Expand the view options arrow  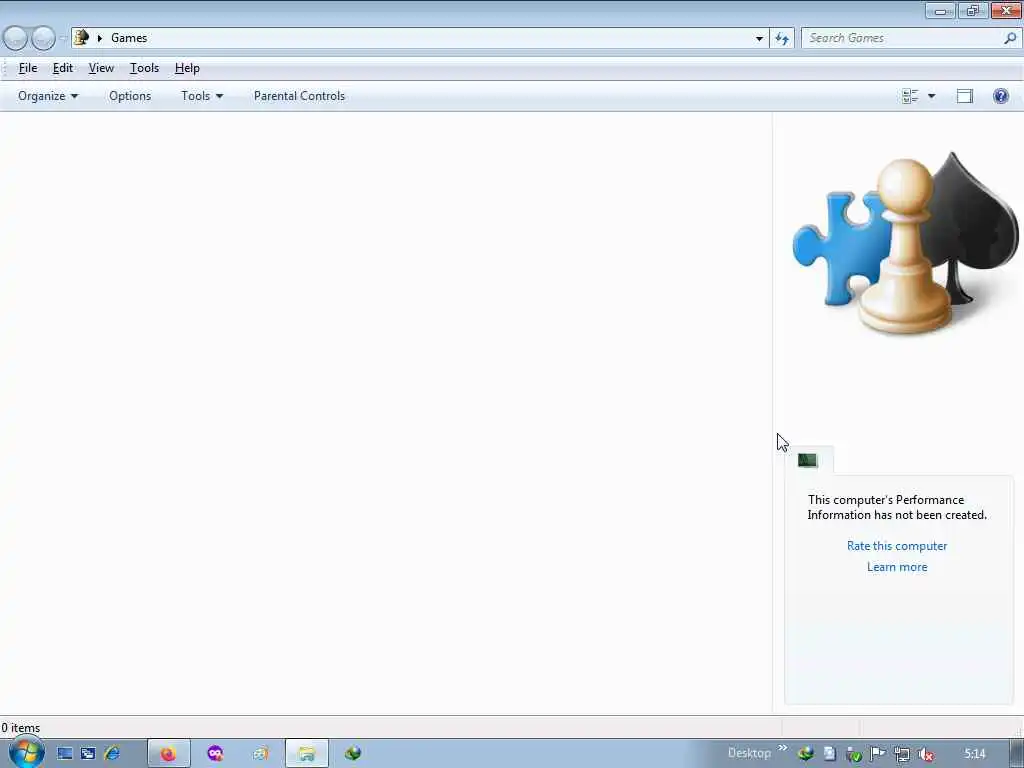click(x=931, y=96)
